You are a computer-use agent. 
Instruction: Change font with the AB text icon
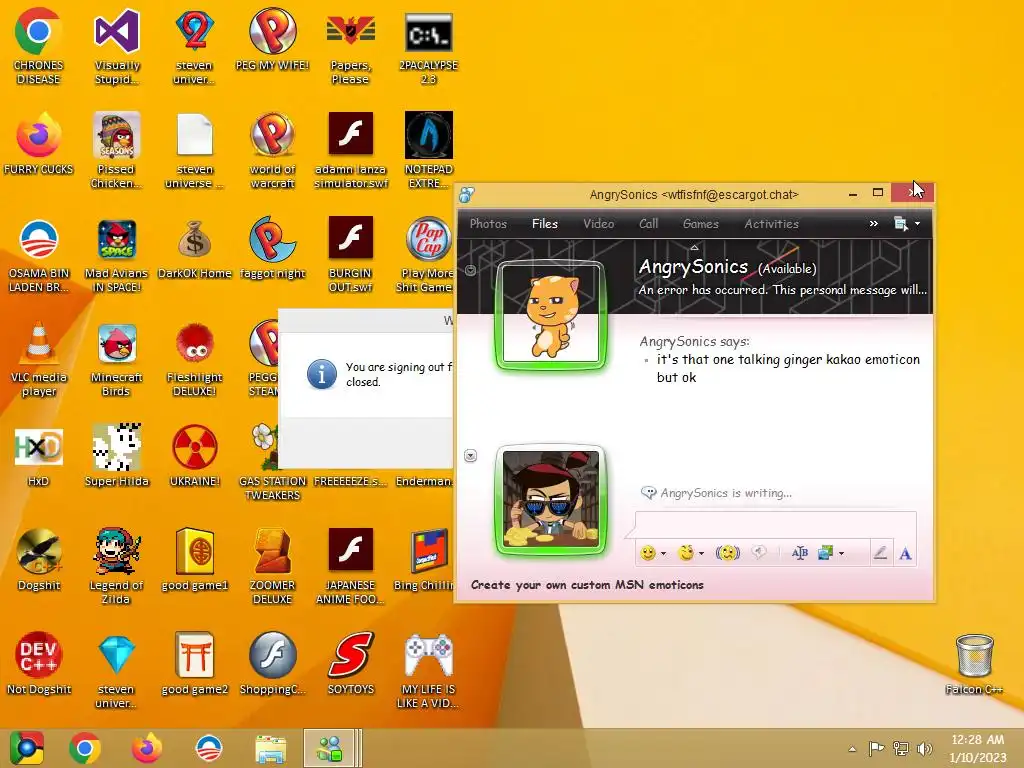[x=799, y=553]
